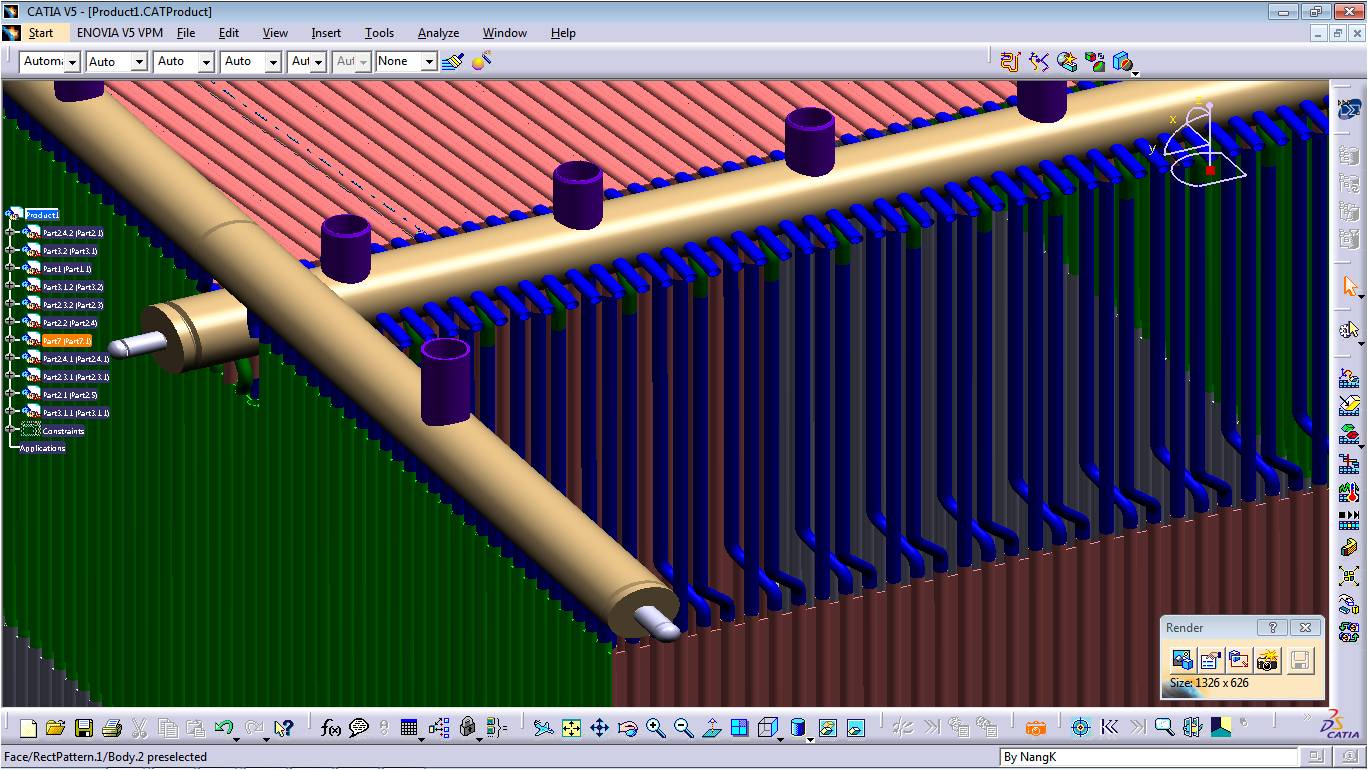The image size is (1368, 770).
Task: Toggle Swap visible space icon
Action: (x=855, y=728)
